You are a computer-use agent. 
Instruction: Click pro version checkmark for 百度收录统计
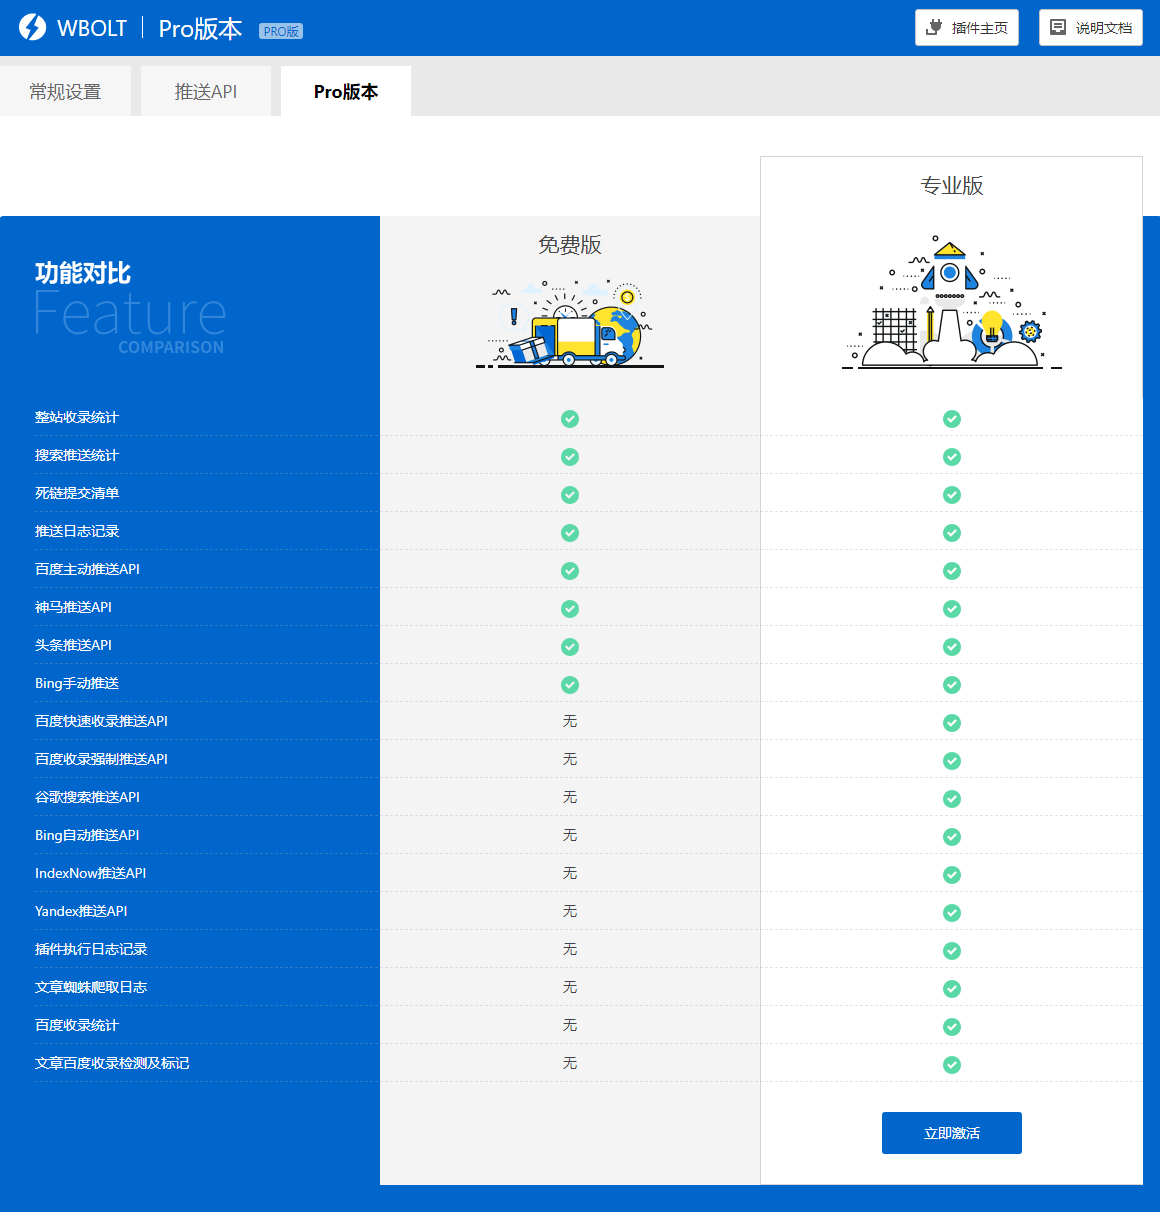click(952, 1027)
